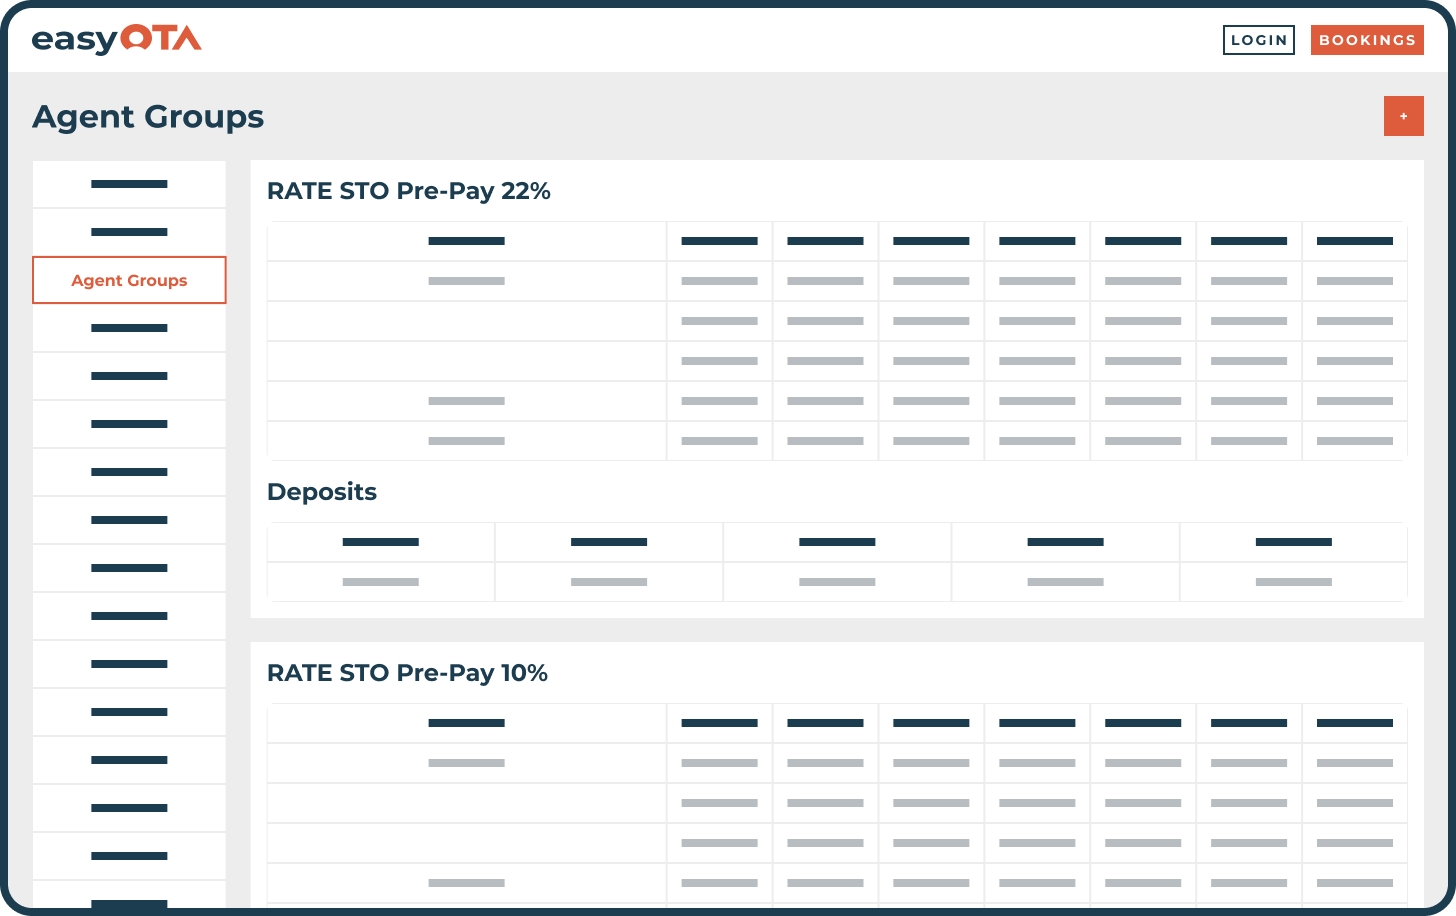Open the LOGIN button

[1258, 40]
